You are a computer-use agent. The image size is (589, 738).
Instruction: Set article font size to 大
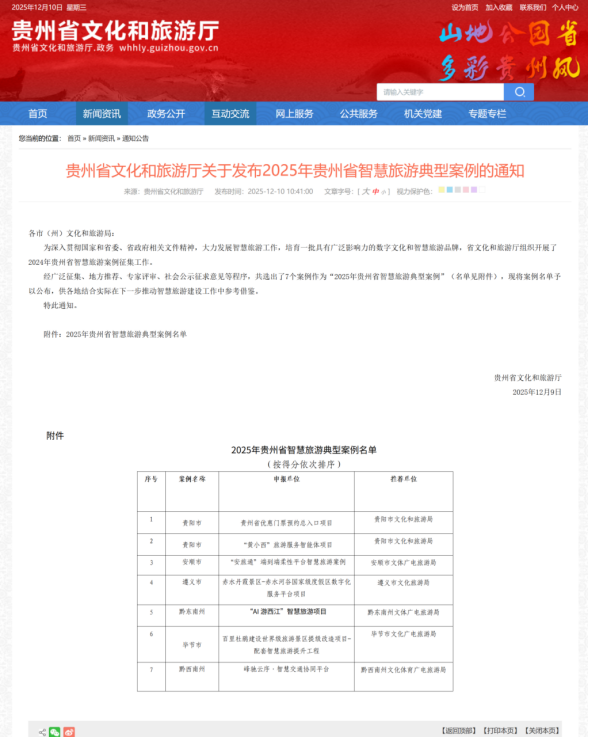pos(366,191)
